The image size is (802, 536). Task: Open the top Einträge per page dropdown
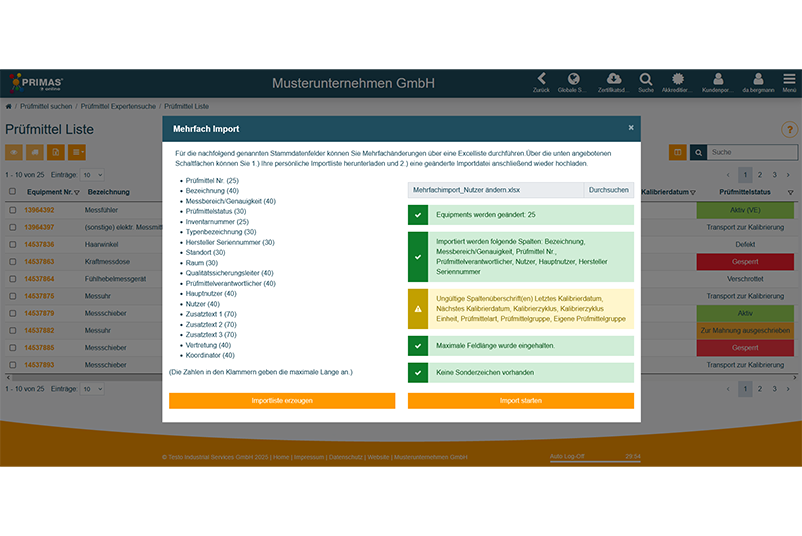click(x=92, y=175)
